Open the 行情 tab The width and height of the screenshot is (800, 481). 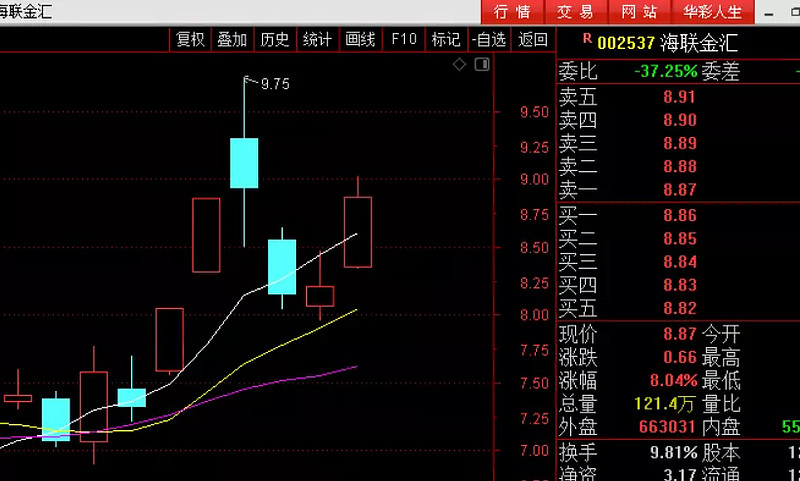[x=512, y=12]
